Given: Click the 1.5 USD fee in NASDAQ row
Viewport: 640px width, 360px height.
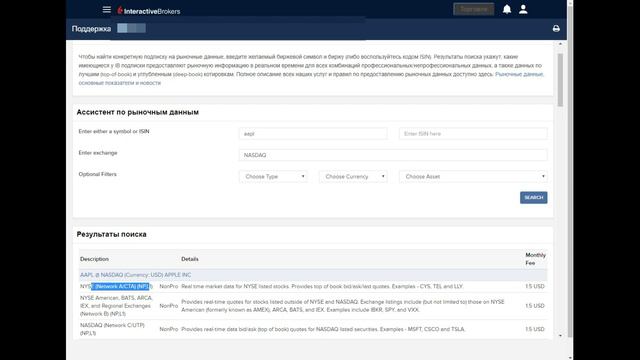Looking at the screenshot, I should click(535, 329).
